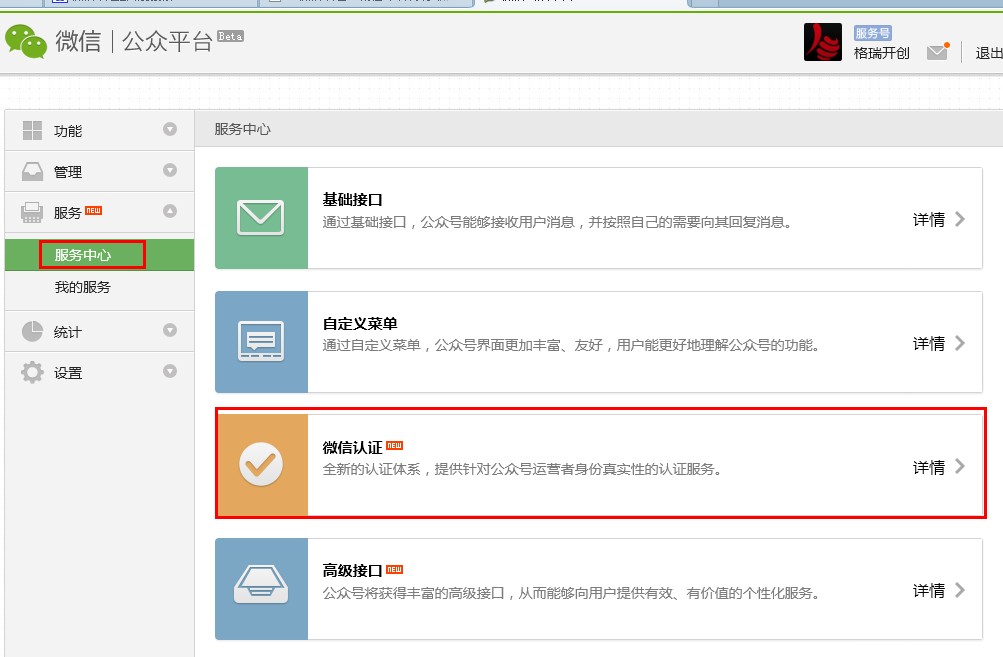Image resolution: width=1003 pixels, height=657 pixels.
Task: Open the 统计 pie chart icon
Action: pyautogui.click(x=32, y=331)
